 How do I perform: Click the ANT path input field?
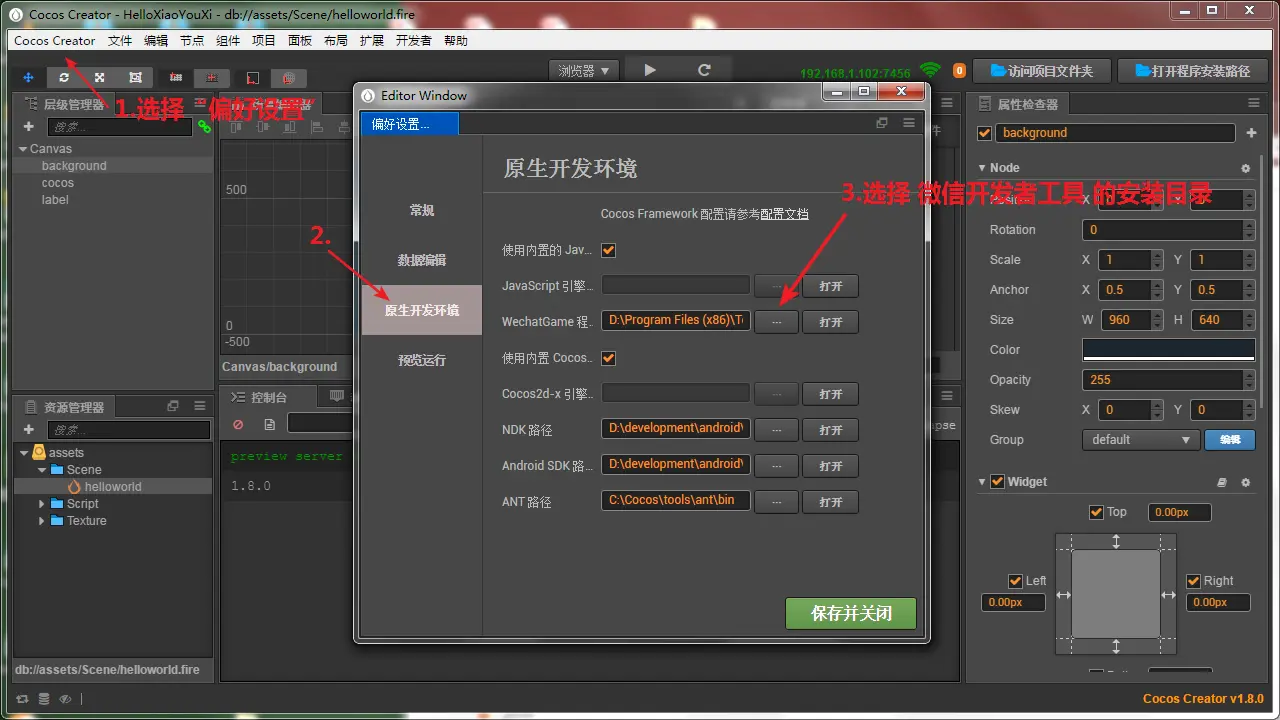[676, 500]
